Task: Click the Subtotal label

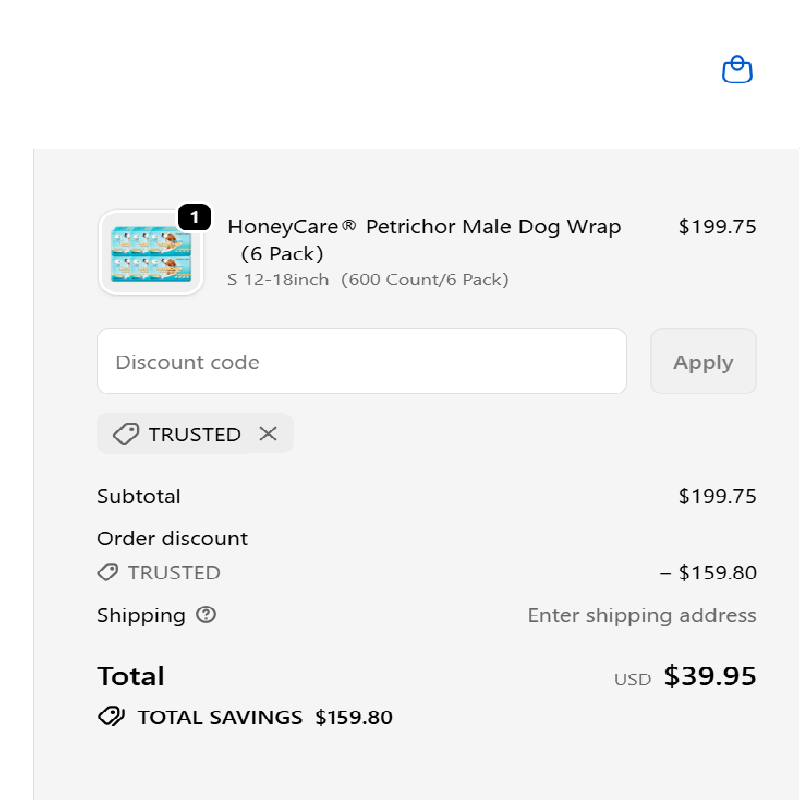Action: (139, 496)
